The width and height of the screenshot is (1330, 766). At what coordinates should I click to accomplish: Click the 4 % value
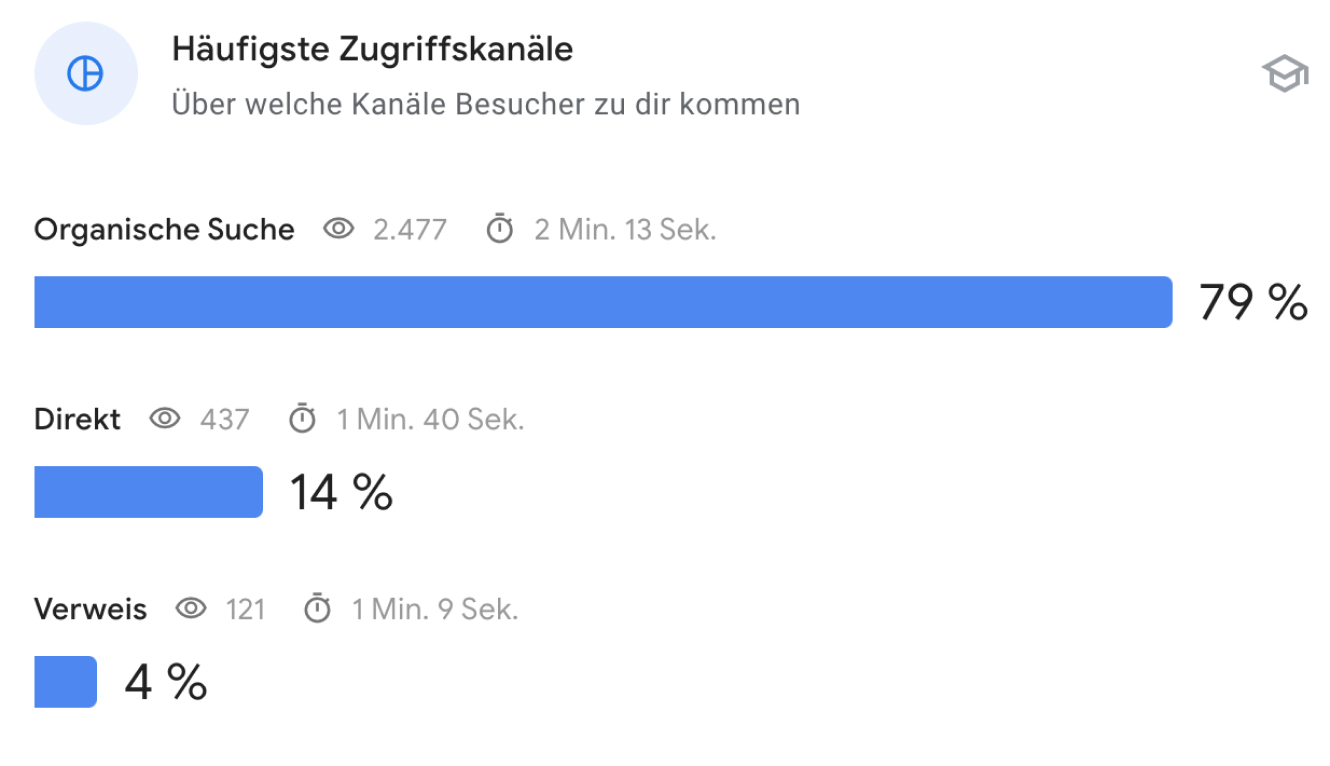(x=166, y=682)
